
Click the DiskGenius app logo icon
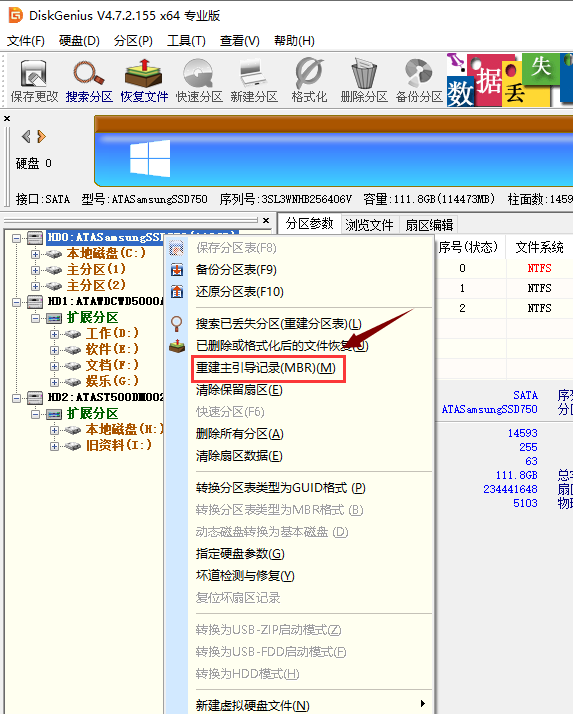(15, 15)
